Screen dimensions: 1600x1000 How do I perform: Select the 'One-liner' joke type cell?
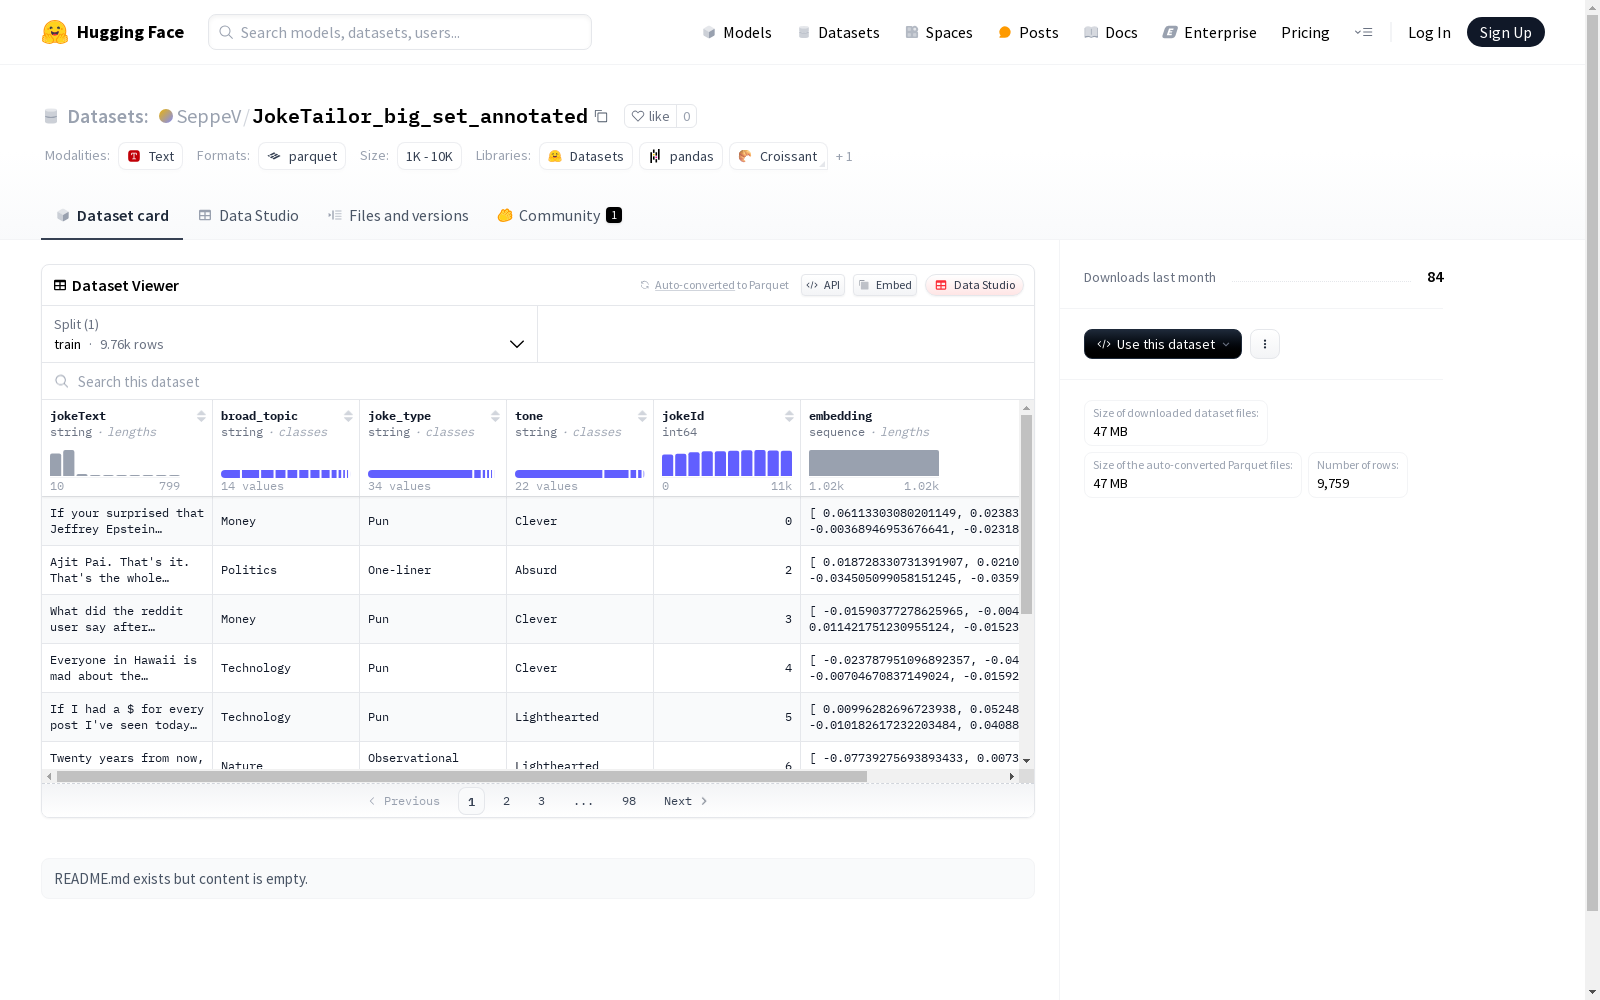pyautogui.click(x=433, y=570)
